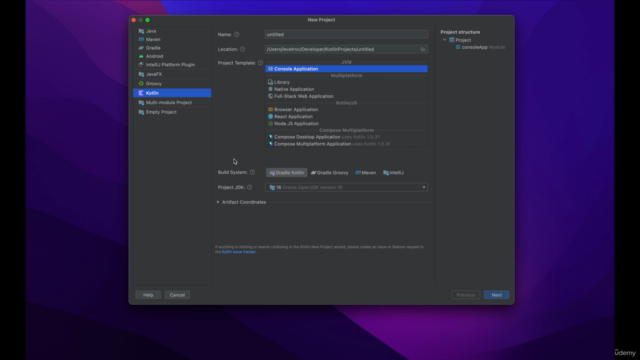
Task: Choose Gradle Groovy build system
Action: tap(329, 173)
